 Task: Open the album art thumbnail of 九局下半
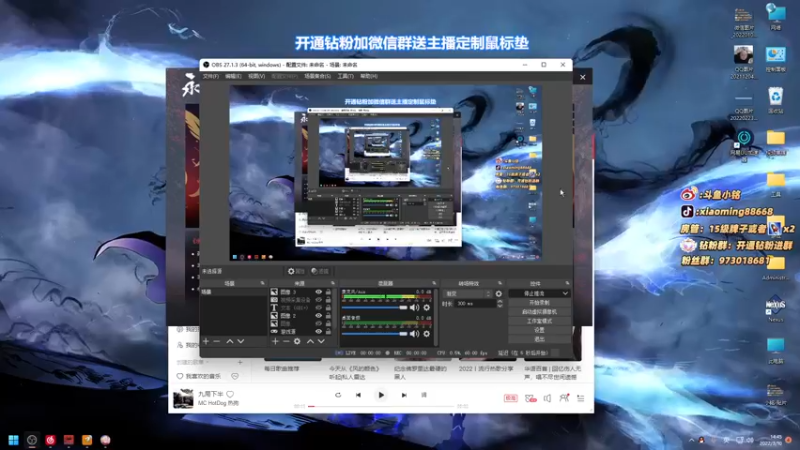pyautogui.click(x=183, y=398)
